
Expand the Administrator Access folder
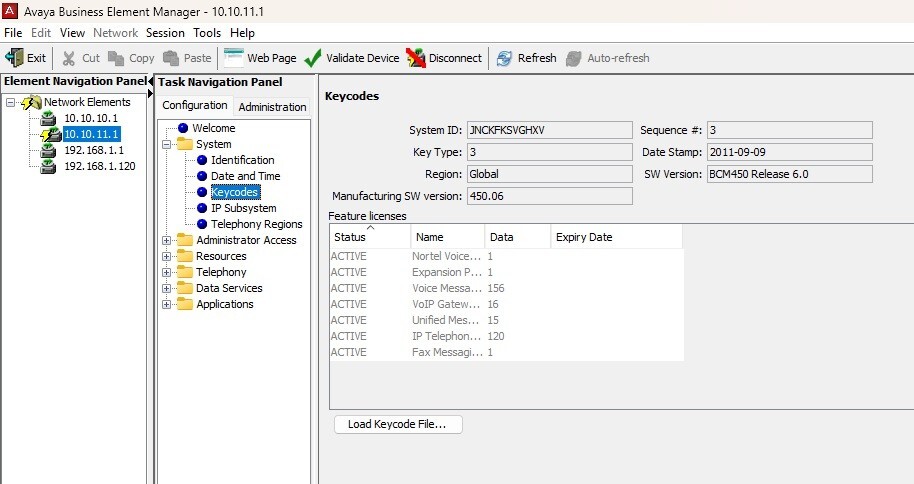point(166,240)
